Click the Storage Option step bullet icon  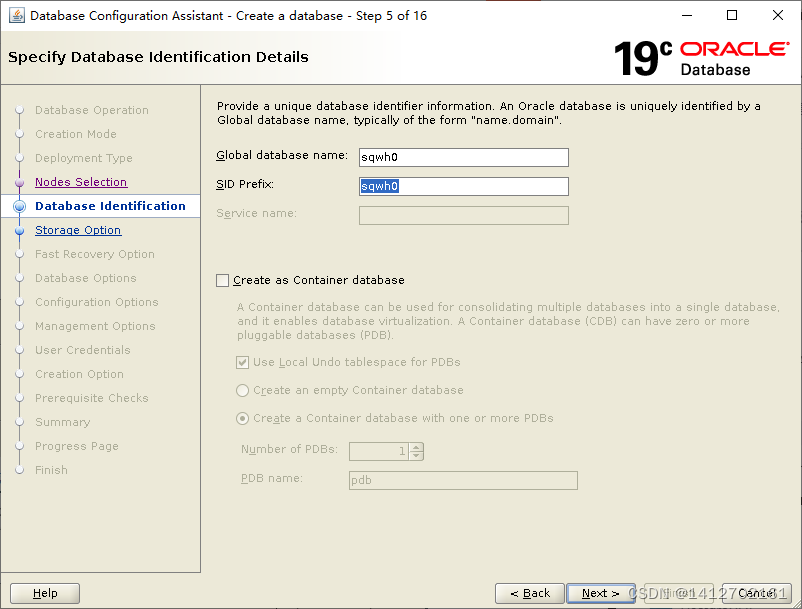click(19, 230)
